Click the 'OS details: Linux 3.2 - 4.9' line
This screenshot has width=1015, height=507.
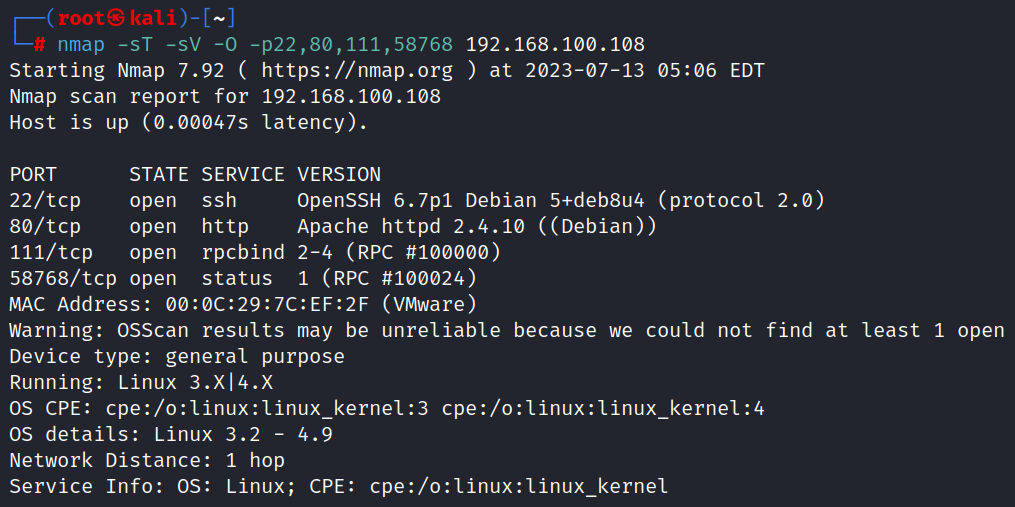[x=171, y=435]
